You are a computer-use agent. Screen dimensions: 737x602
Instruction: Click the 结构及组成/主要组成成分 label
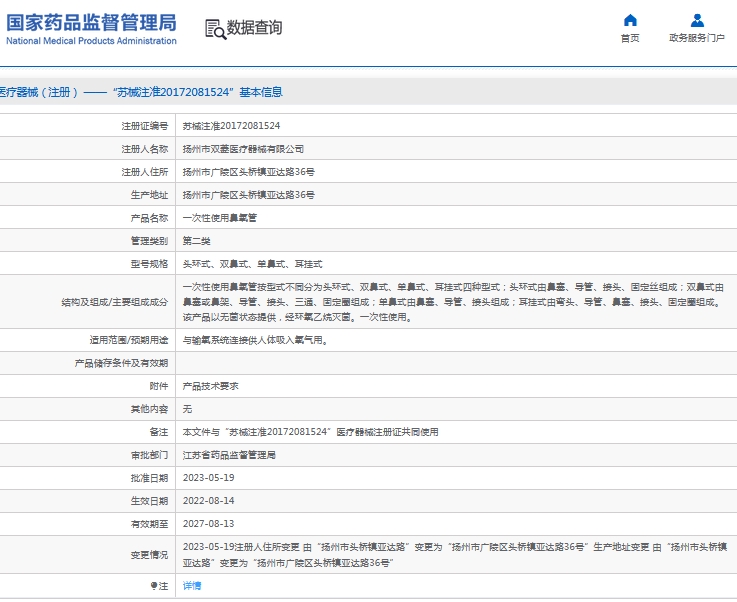coord(115,302)
